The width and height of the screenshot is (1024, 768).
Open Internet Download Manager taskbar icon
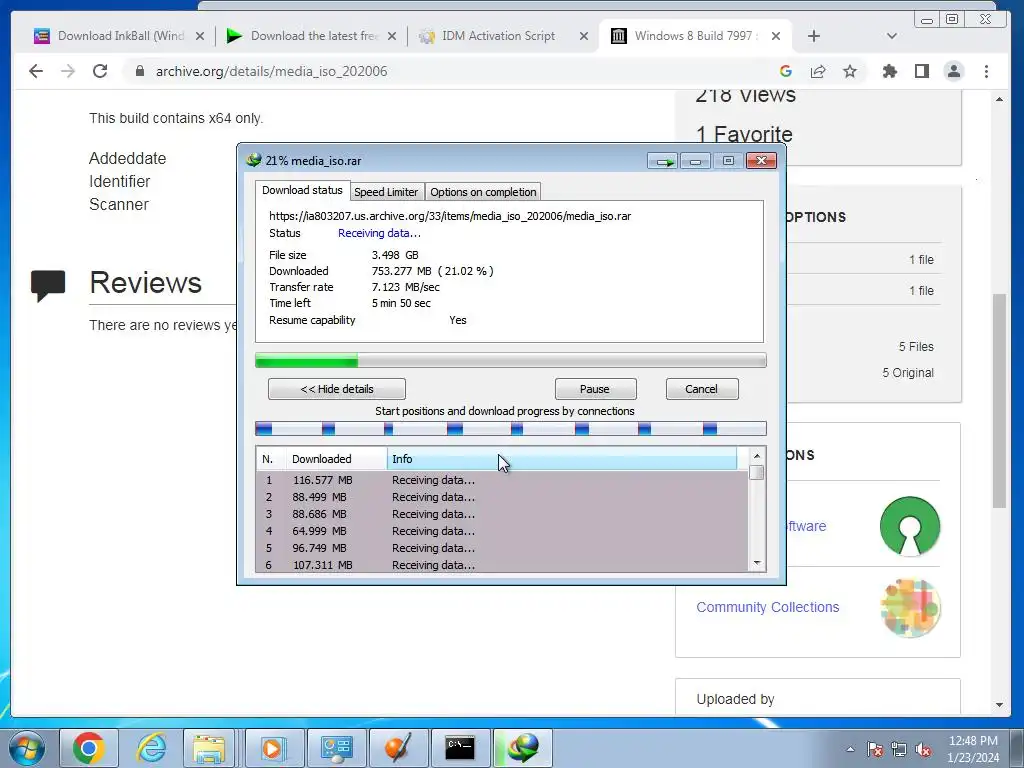(x=523, y=748)
